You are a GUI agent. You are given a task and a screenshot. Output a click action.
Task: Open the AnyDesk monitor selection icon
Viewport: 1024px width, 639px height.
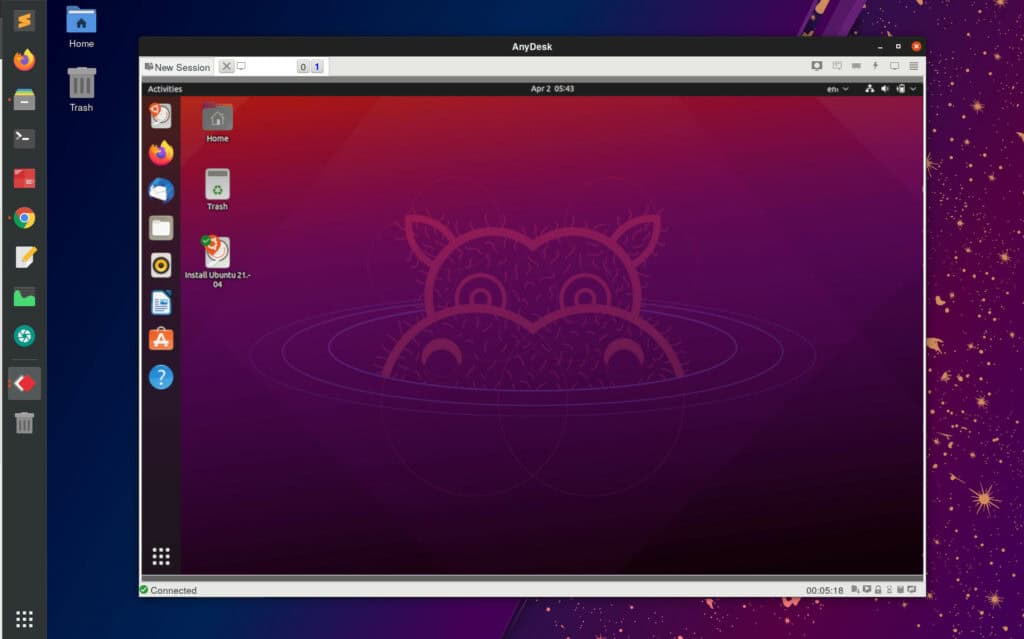[x=816, y=66]
